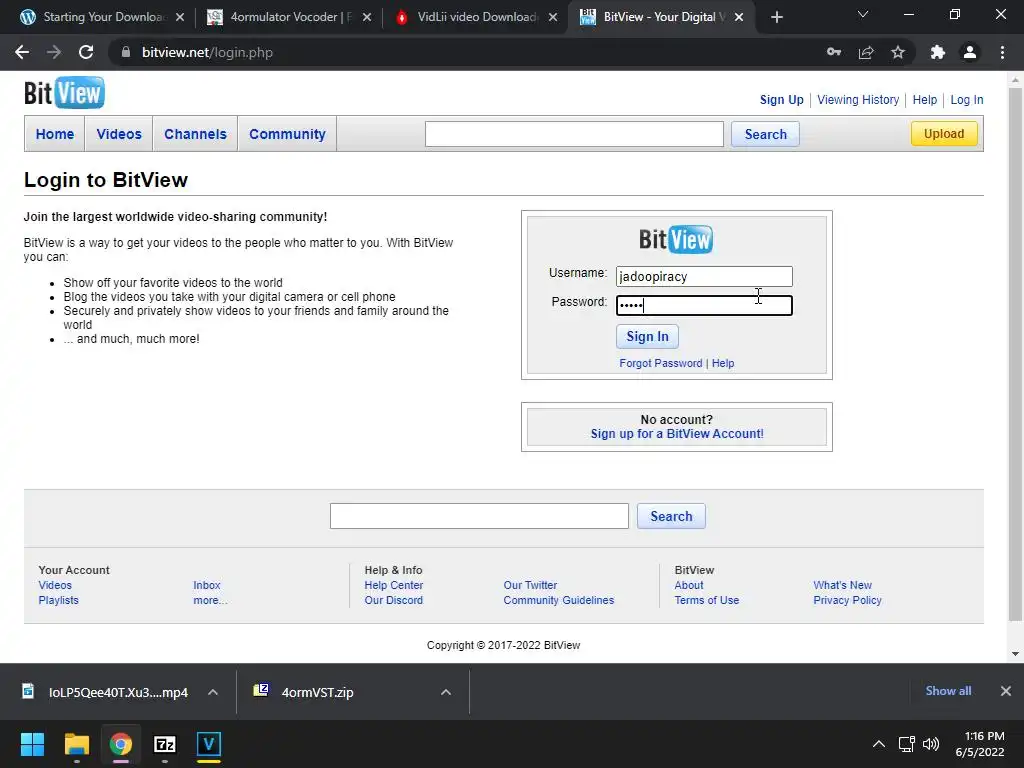Focus the Username field
1024x768 pixels.
coord(704,276)
